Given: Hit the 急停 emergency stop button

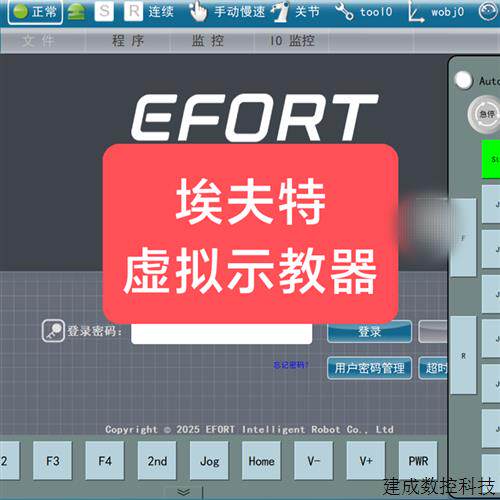Looking at the screenshot, I should pos(485,114).
